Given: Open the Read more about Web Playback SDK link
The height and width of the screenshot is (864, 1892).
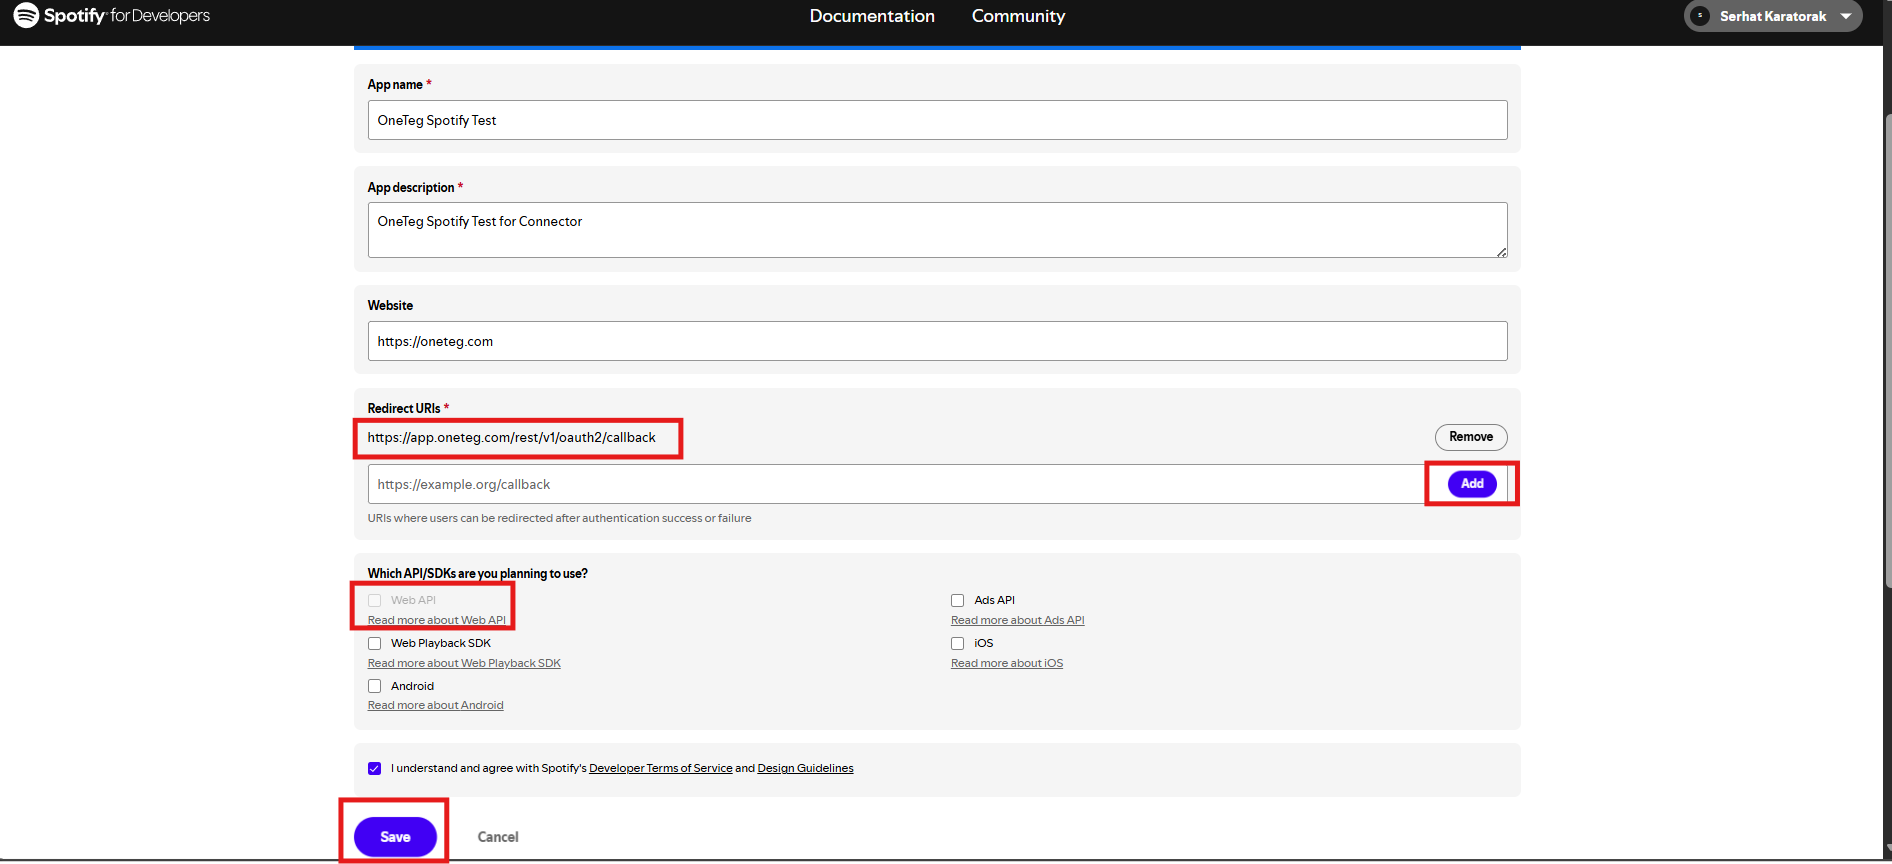Looking at the screenshot, I should (x=464, y=663).
